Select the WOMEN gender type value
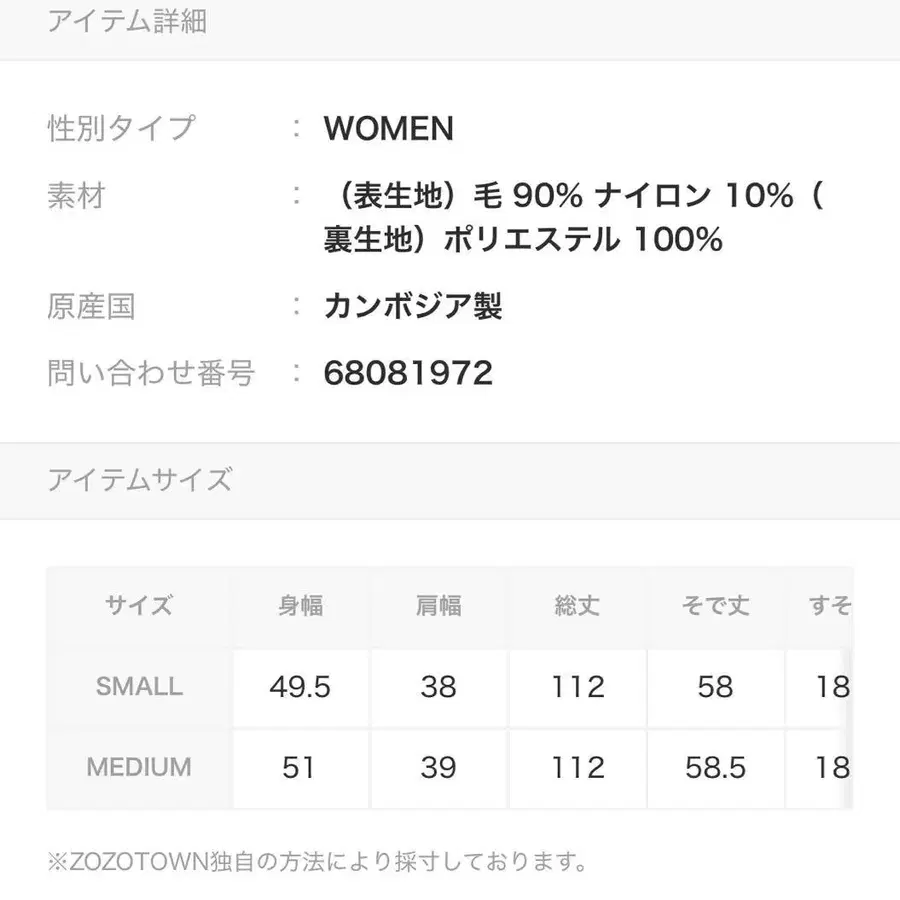The image size is (900, 900). pos(388,128)
